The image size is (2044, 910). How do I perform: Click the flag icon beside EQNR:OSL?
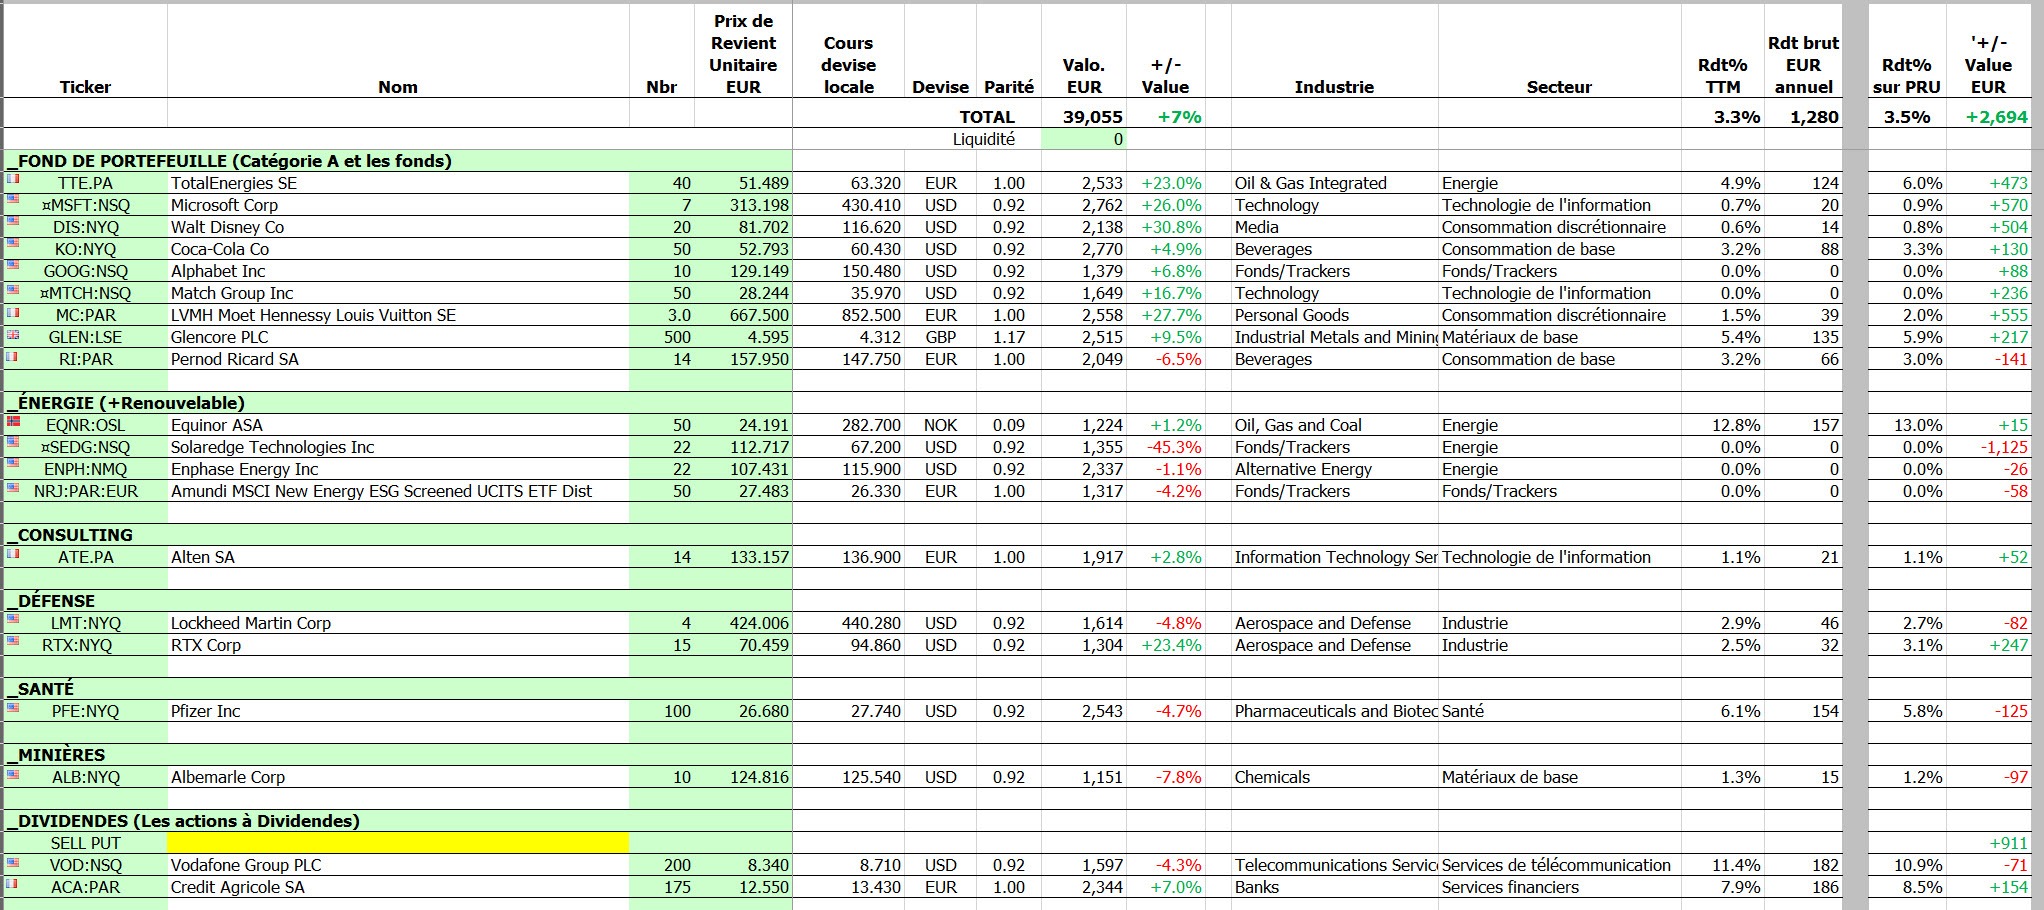point(13,421)
